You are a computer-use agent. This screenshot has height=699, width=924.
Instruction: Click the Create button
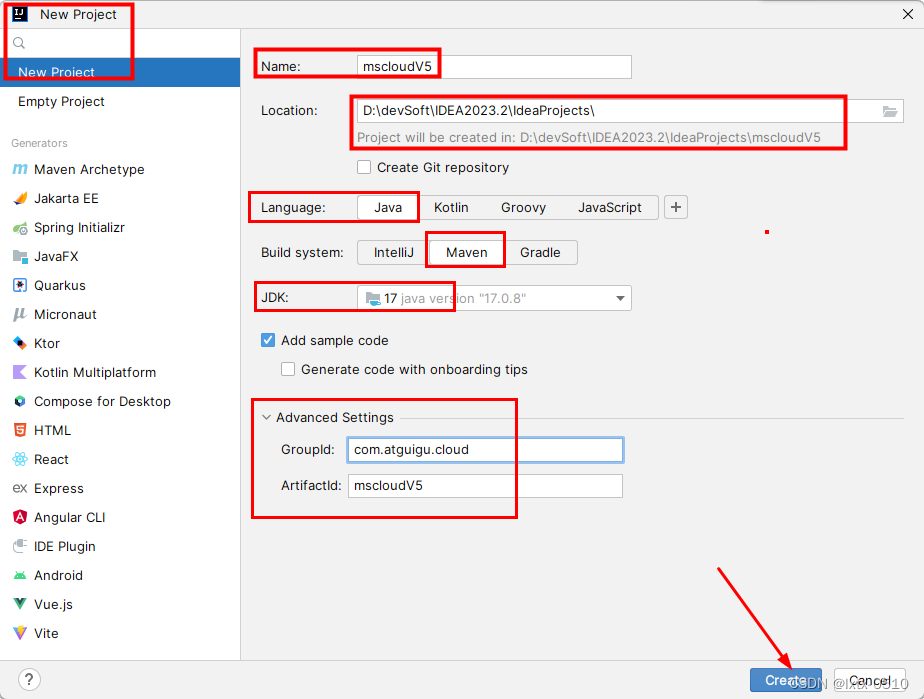785,680
